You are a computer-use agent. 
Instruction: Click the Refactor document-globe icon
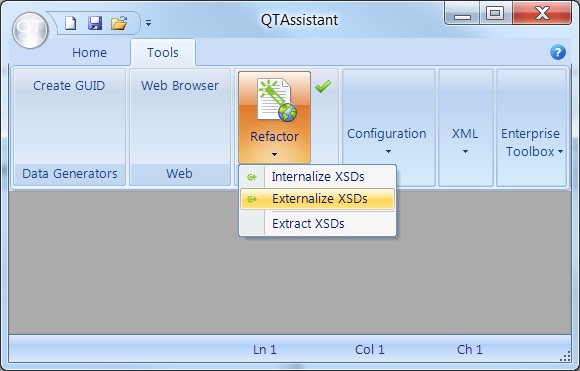coord(277,100)
